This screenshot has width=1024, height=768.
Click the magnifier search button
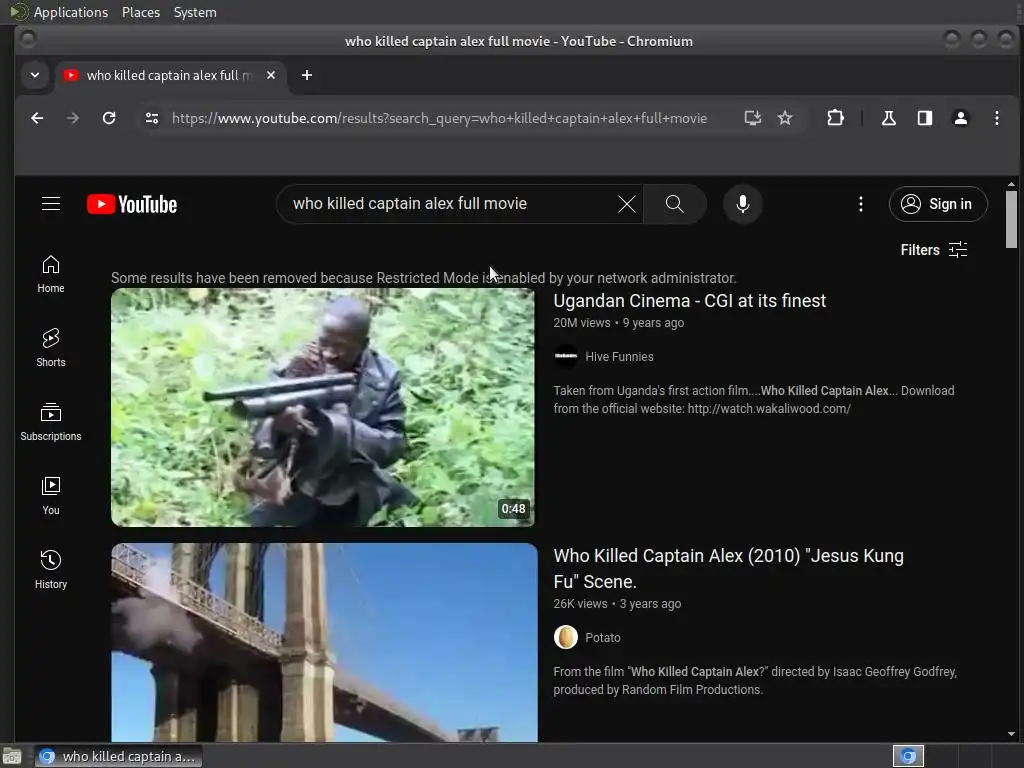pos(675,204)
